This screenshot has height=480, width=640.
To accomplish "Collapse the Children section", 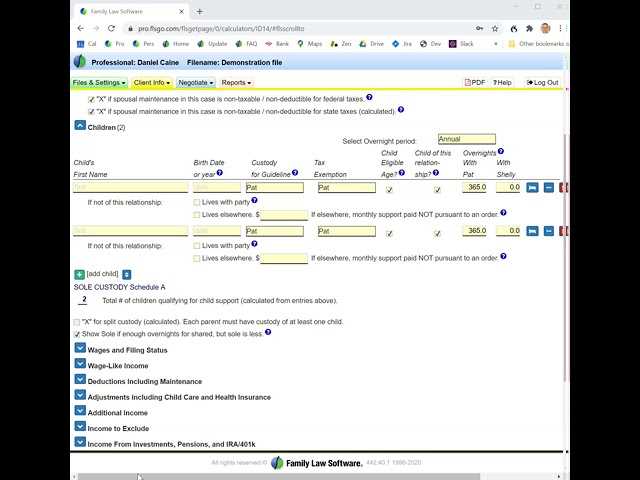I will click(x=80, y=125).
